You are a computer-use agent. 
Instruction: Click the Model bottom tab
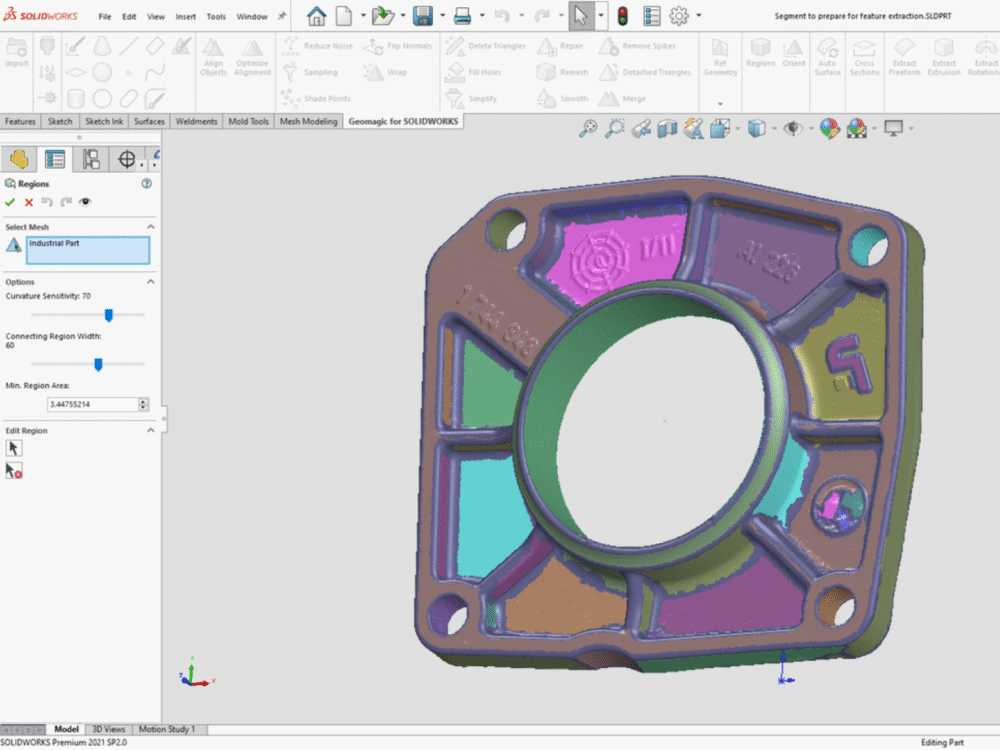(66, 729)
